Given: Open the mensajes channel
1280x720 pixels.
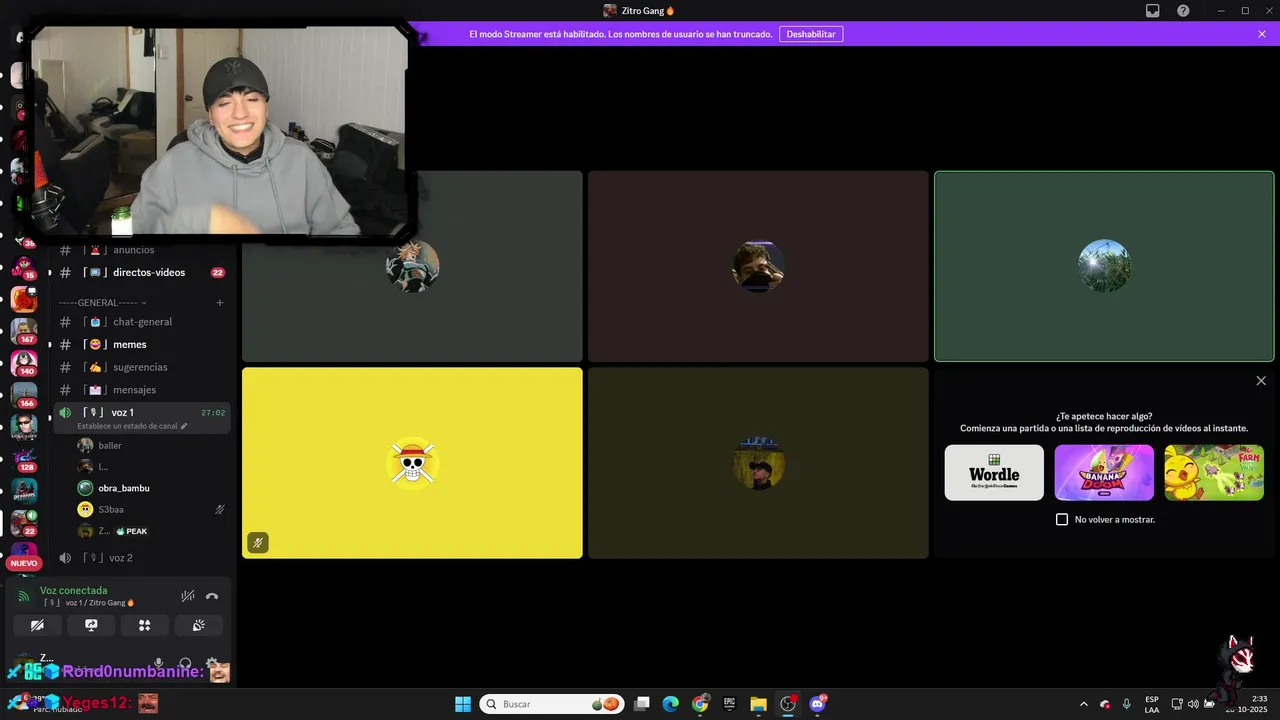Looking at the screenshot, I should 142,390.
